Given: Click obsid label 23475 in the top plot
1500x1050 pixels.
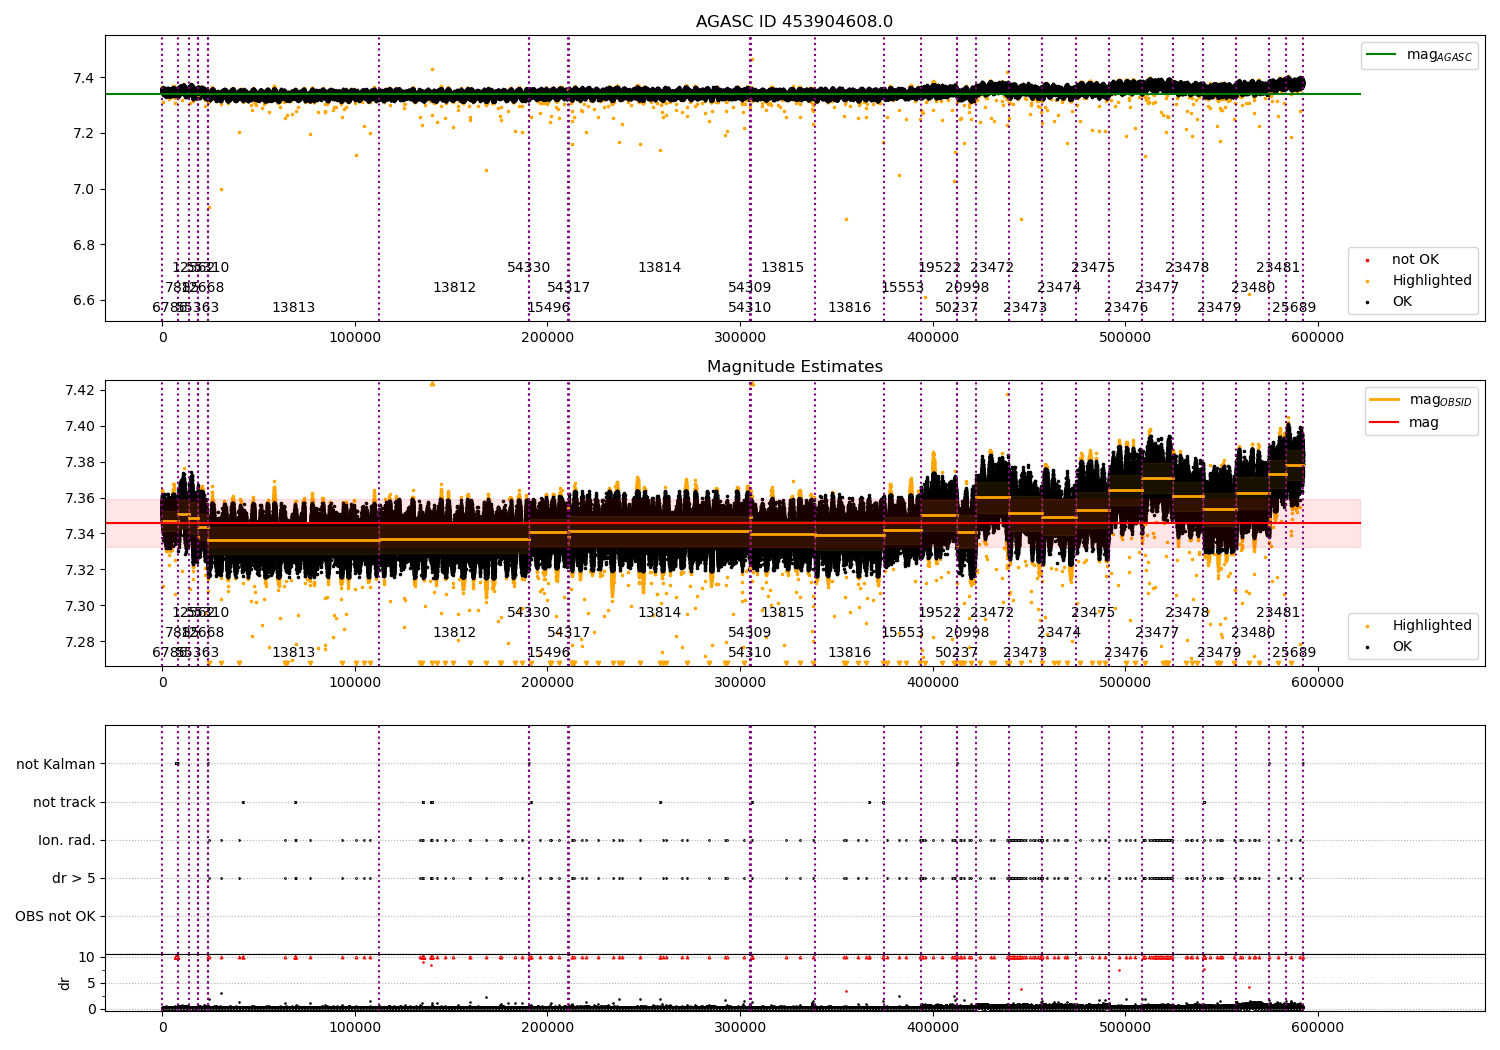Looking at the screenshot, I should 1093,267.
